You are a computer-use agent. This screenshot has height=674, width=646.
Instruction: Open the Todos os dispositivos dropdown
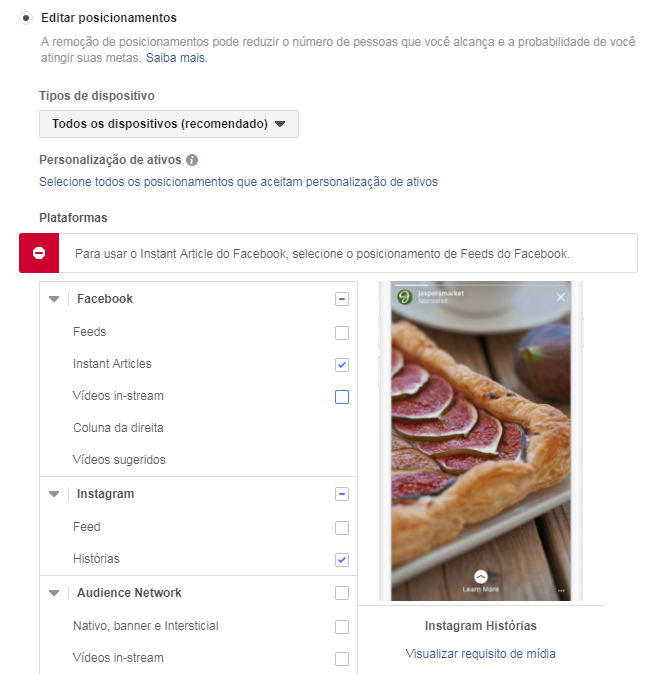(x=169, y=124)
